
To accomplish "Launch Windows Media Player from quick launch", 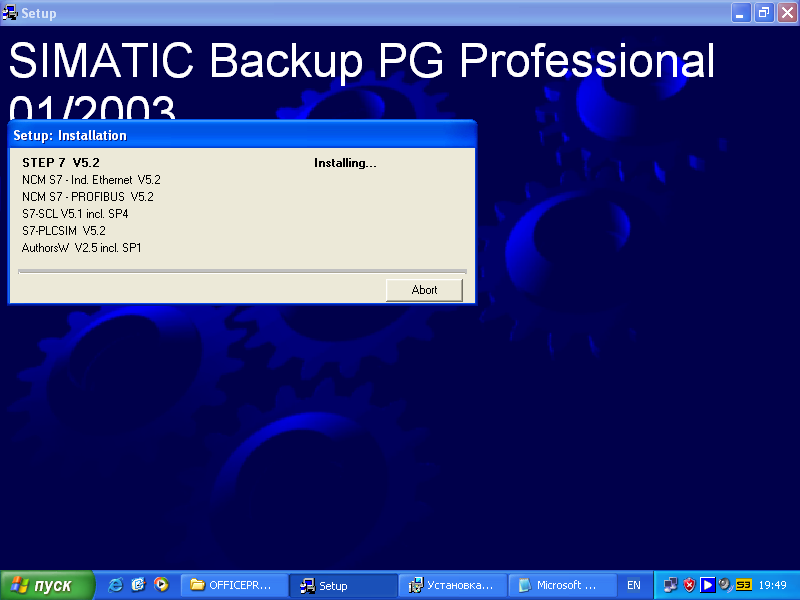I will coord(161,585).
